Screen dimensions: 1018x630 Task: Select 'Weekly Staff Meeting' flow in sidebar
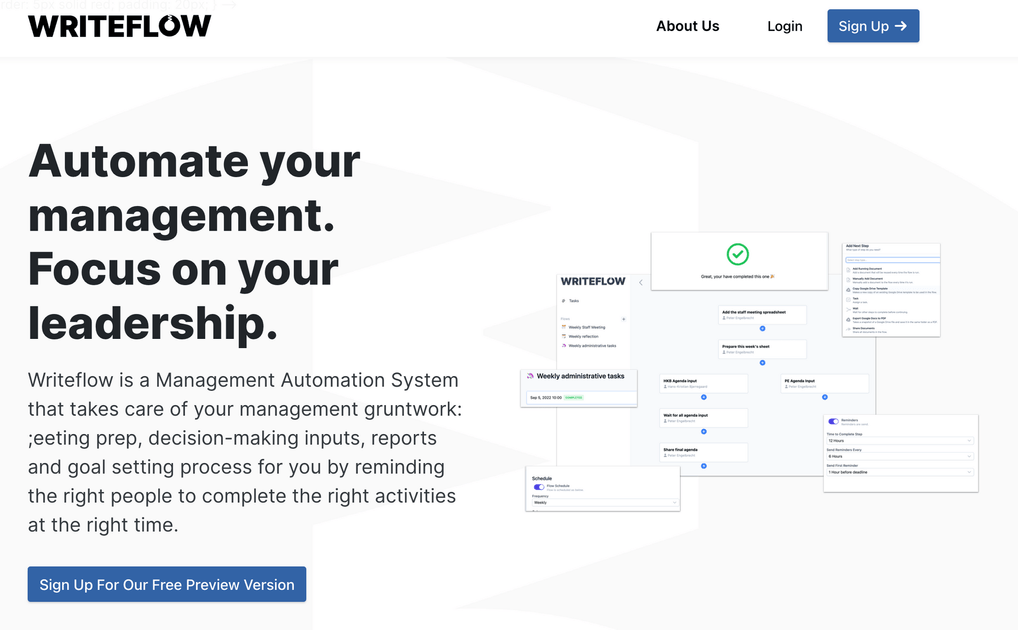(x=588, y=327)
